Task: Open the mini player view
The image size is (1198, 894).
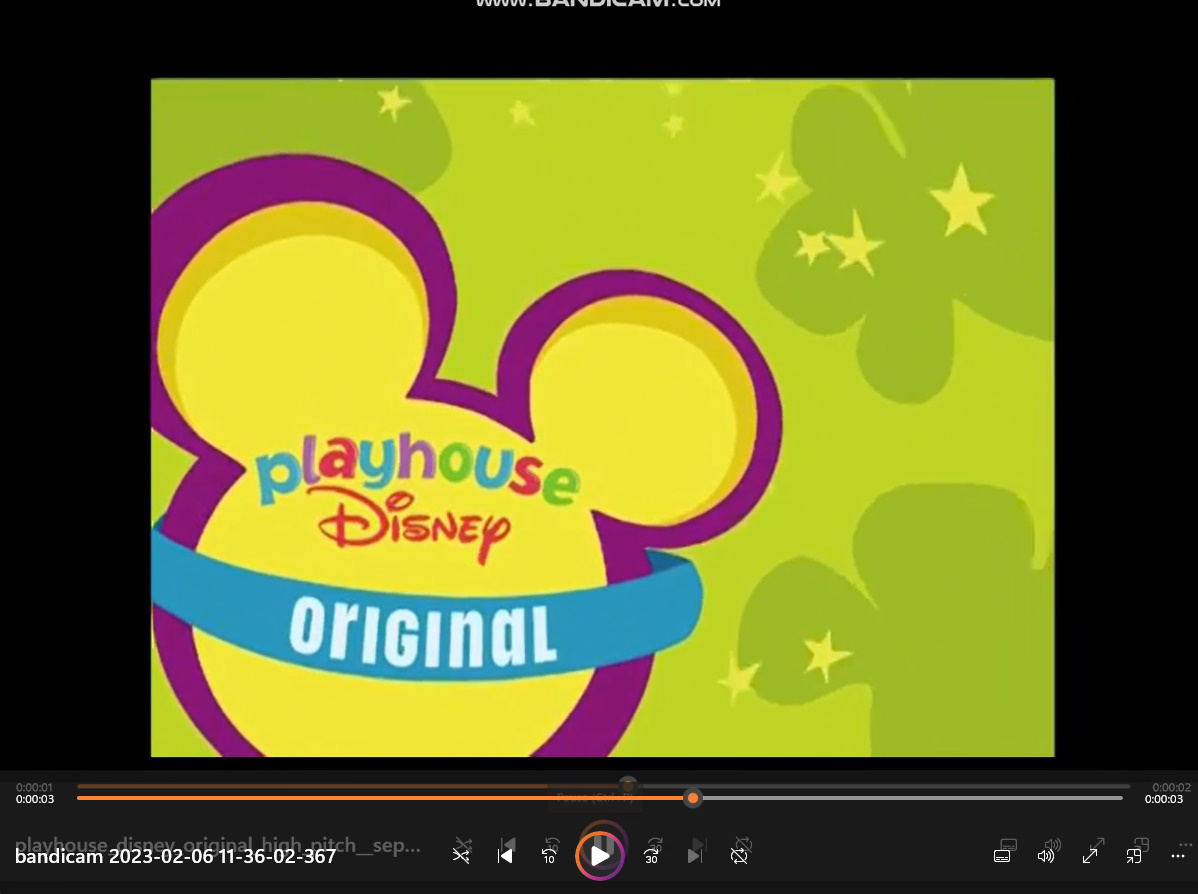Action: tap(1135, 855)
